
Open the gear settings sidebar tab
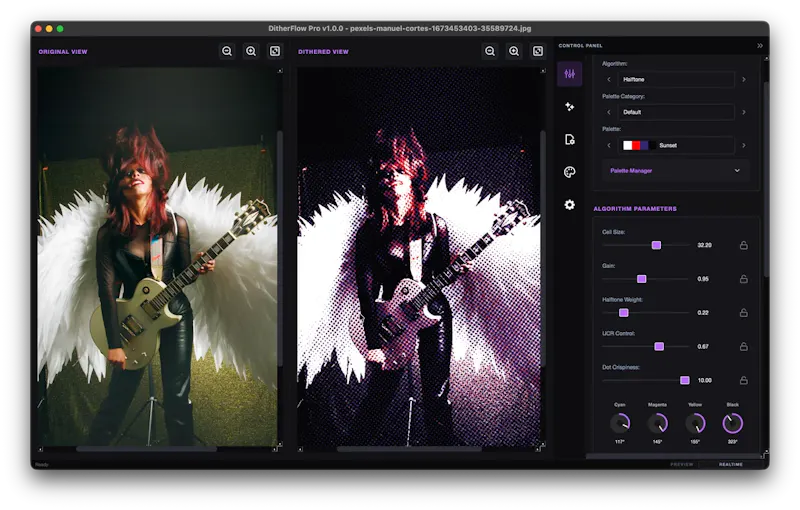569,205
